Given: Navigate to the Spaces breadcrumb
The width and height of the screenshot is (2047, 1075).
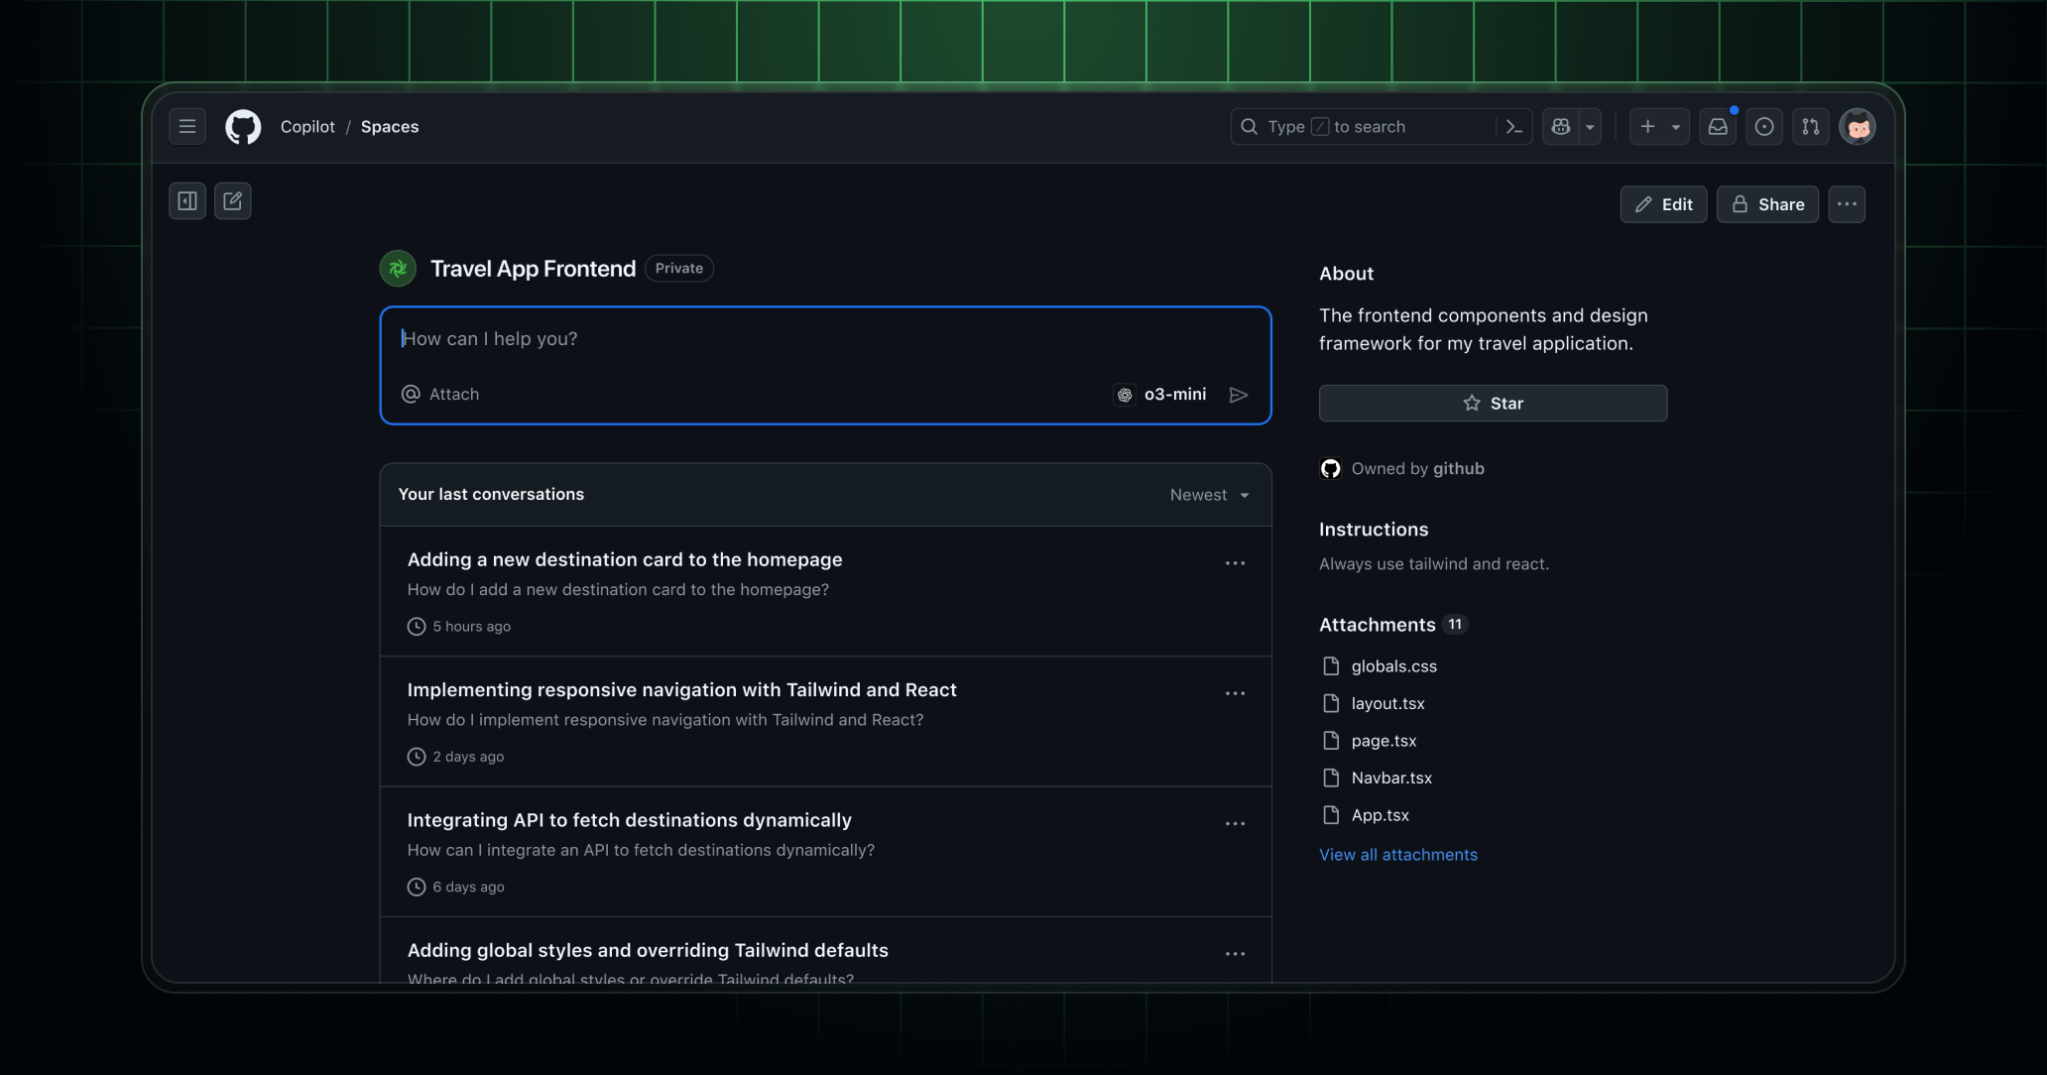Looking at the screenshot, I should tap(390, 126).
